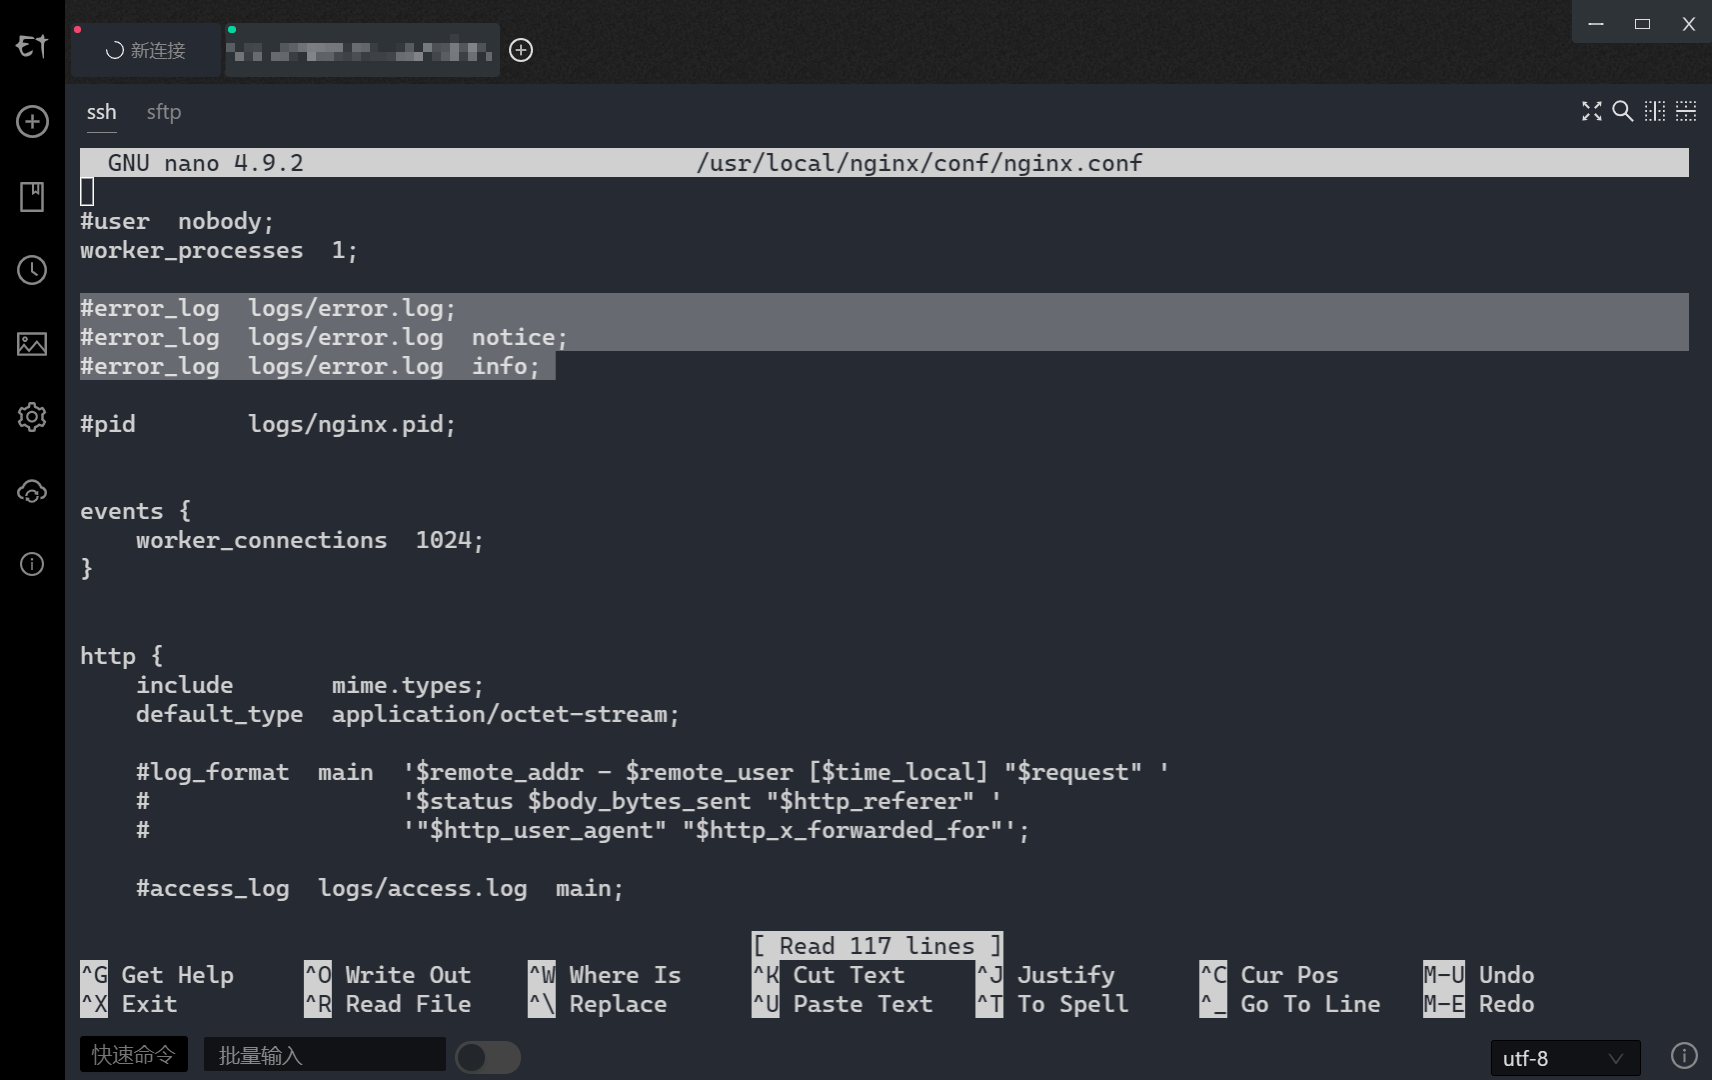The height and width of the screenshot is (1080, 1712).
Task: Toggle fullscreen terminal icon
Action: (x=1591, y=111)
